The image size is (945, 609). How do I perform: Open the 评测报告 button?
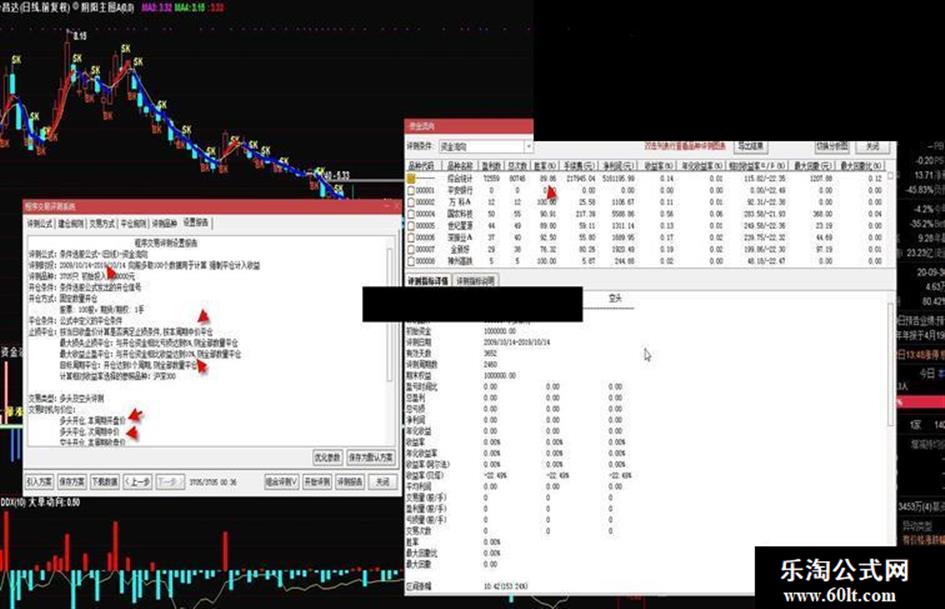pos(350,482)
